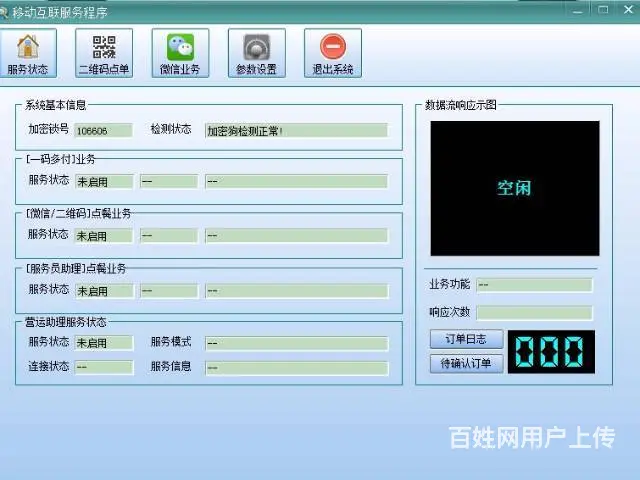The image size is (640, 480).
Task: Click the 加密锁号 field showing 106606
Action: [x=104, y=131]
